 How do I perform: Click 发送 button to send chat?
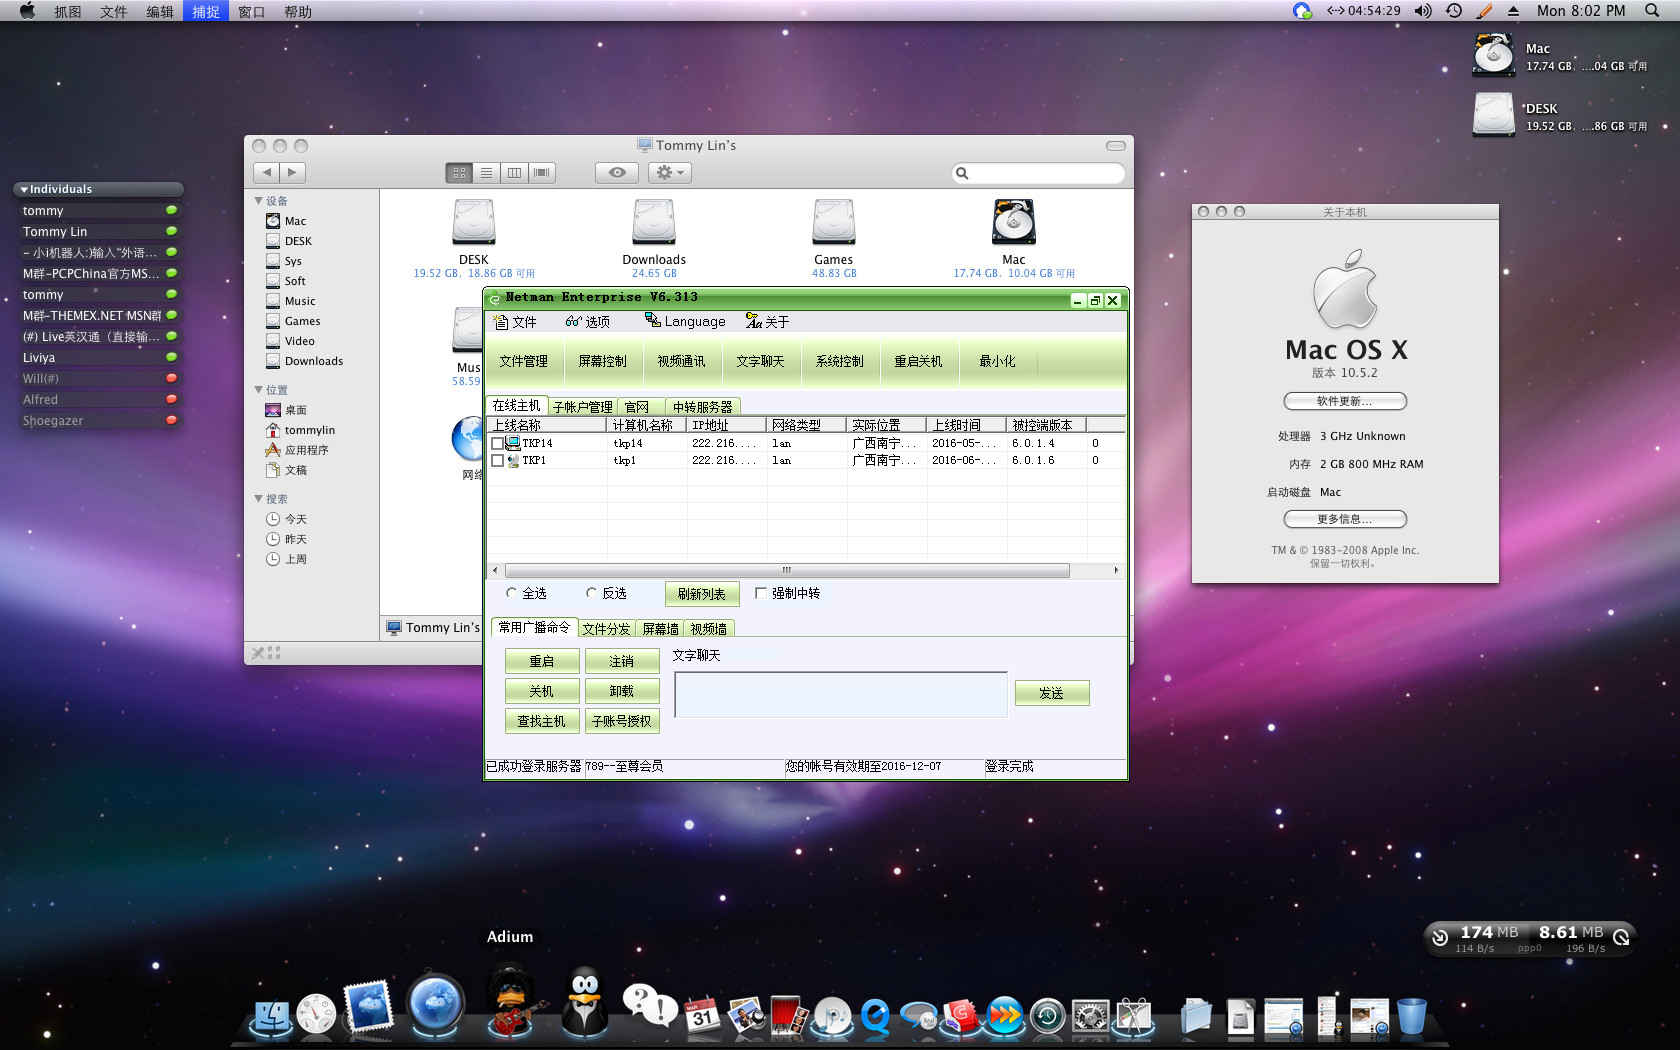(x=1052, y=693)
